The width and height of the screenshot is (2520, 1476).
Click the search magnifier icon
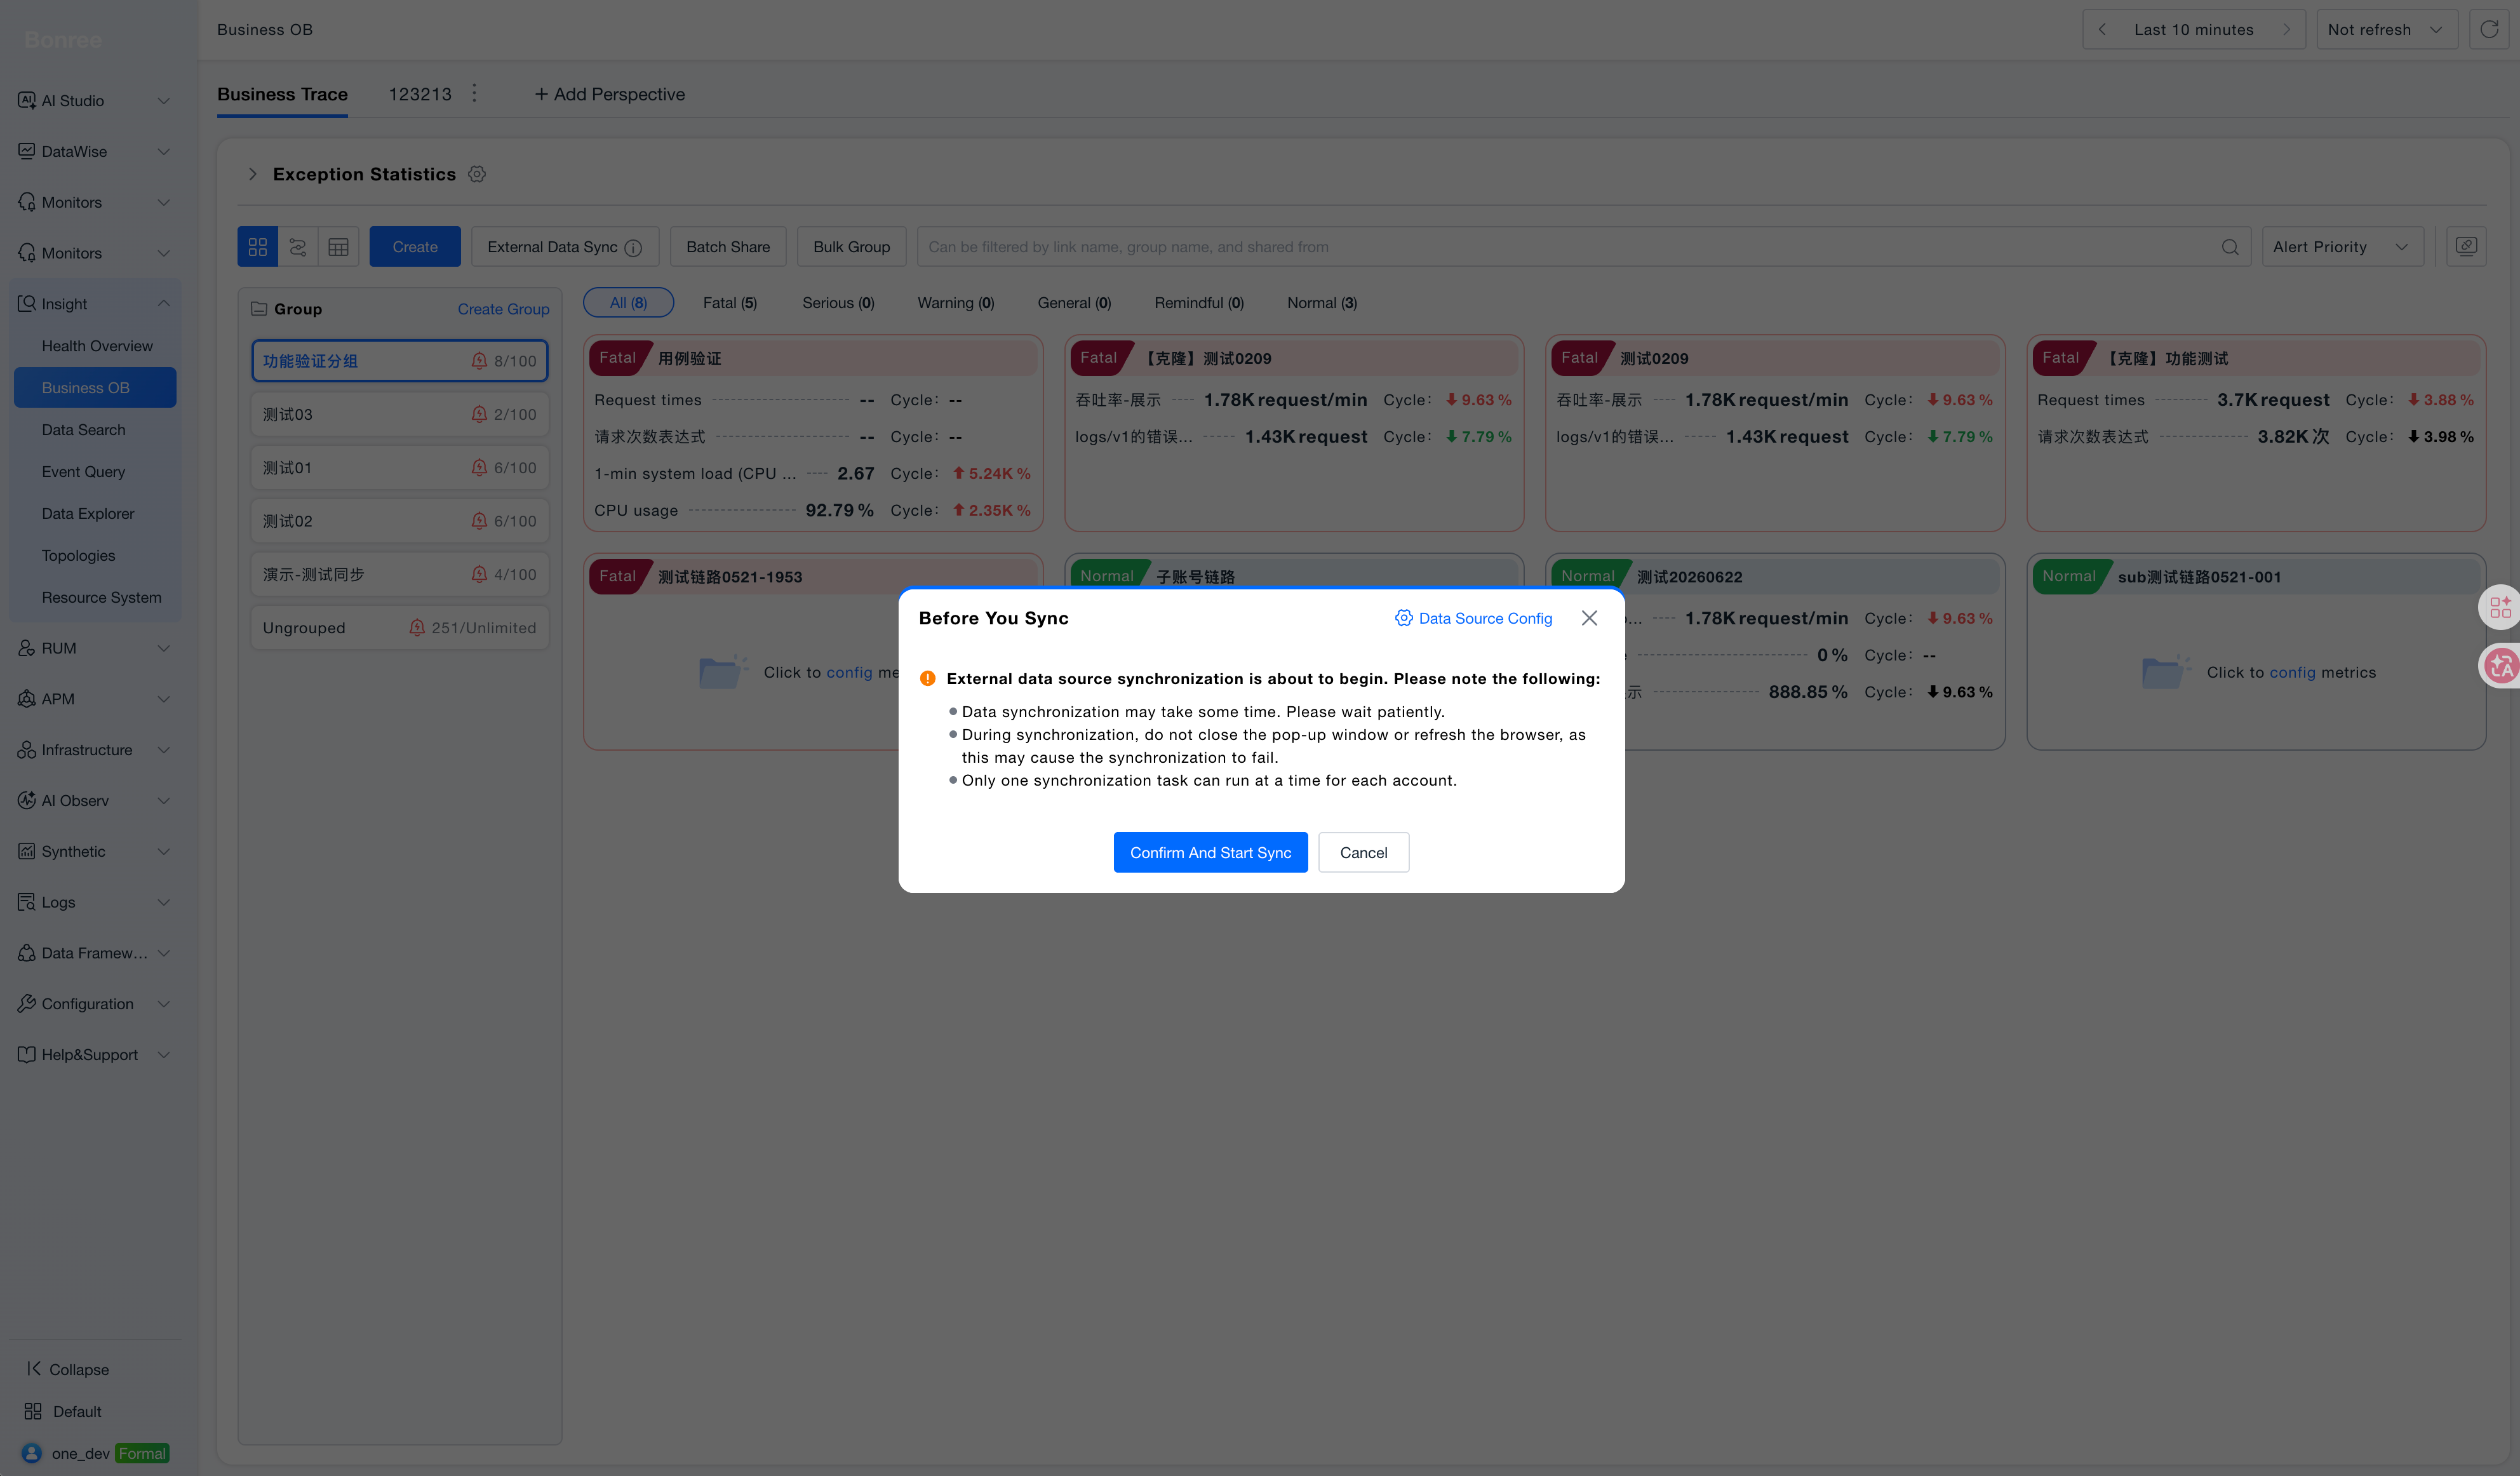pos(2230,247)
